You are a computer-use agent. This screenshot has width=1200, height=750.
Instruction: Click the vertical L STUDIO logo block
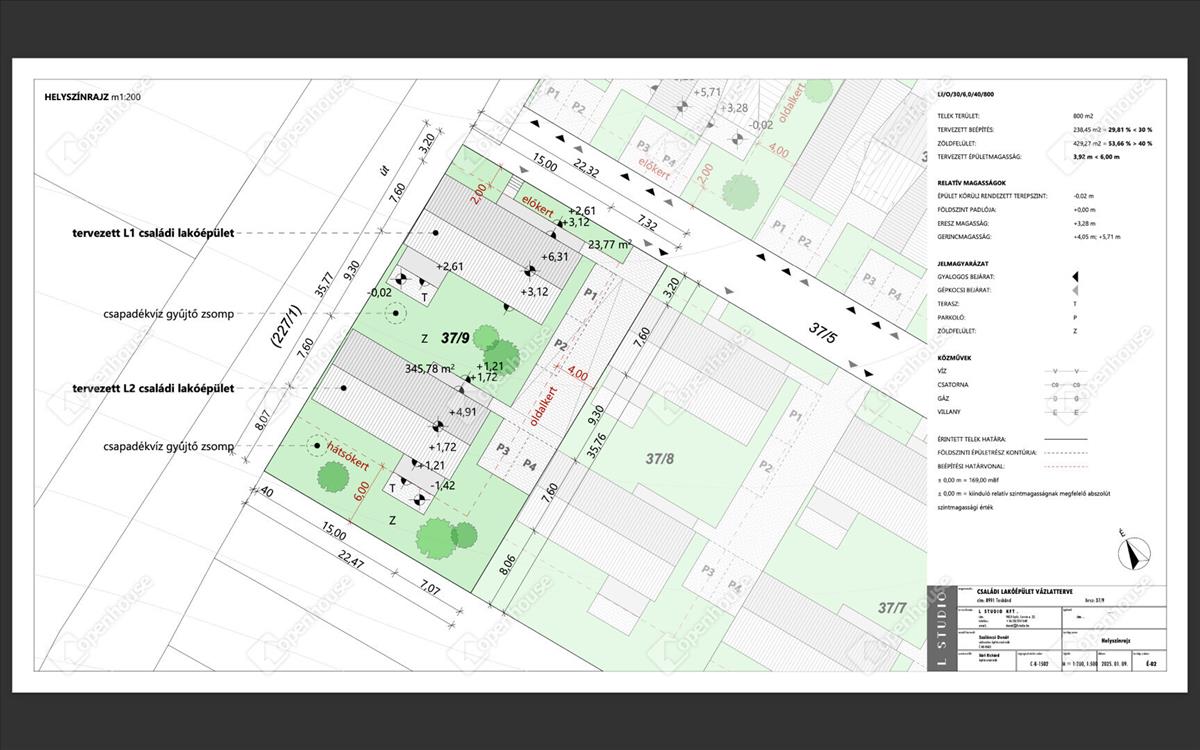[942, 626]
